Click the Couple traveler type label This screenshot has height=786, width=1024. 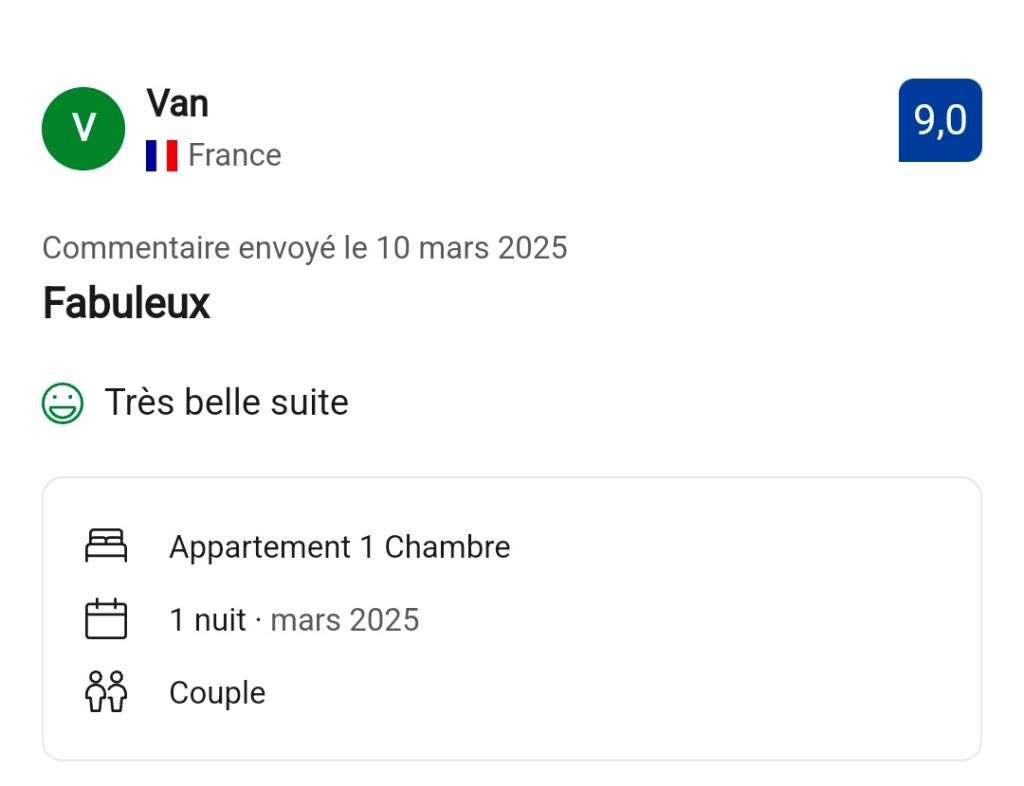217,693
